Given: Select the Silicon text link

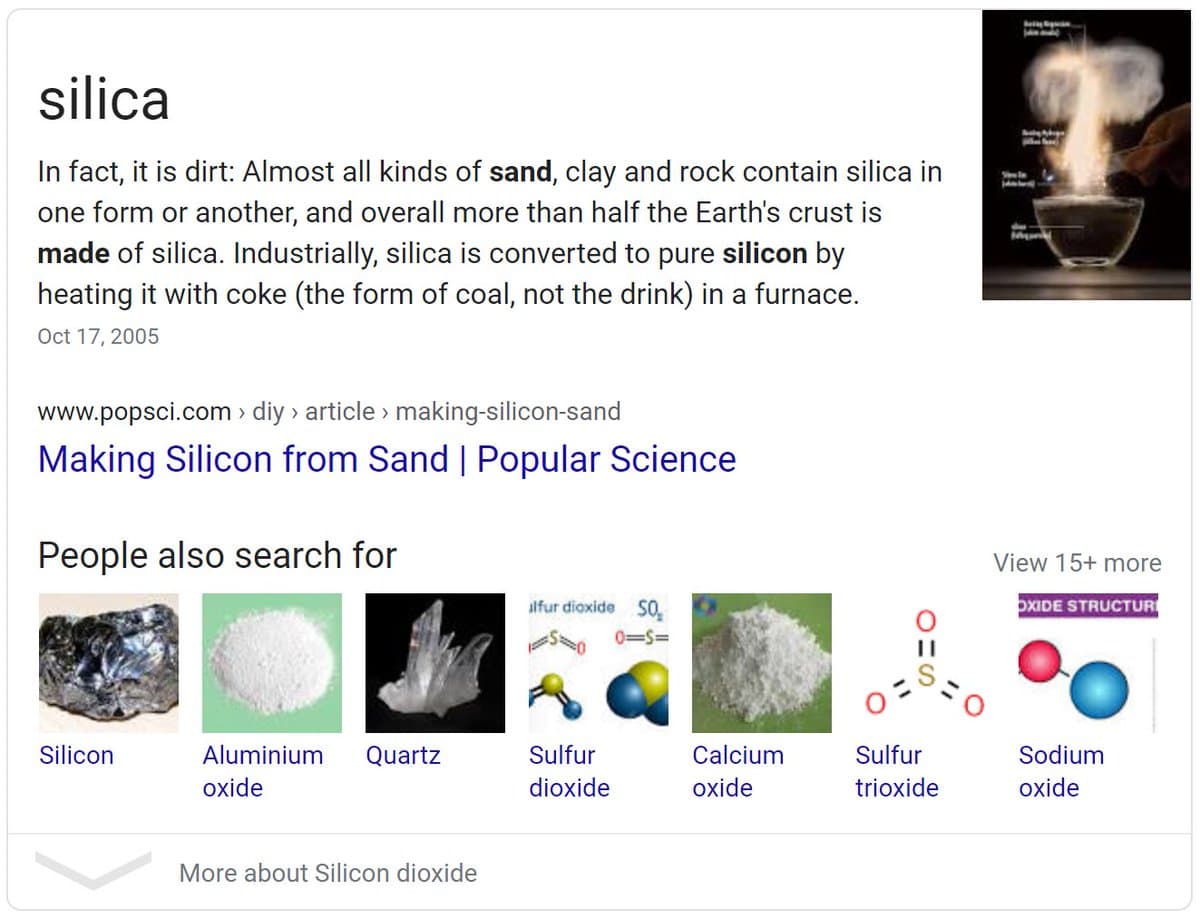Looking at the screenshot, I should click(76, 755).
